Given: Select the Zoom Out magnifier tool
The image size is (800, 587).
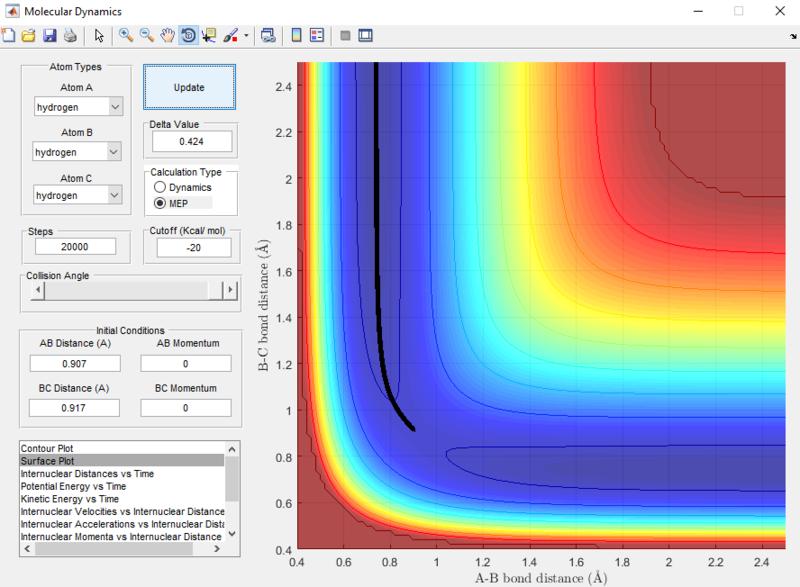Looking at the screenshot, I should 146,35.
